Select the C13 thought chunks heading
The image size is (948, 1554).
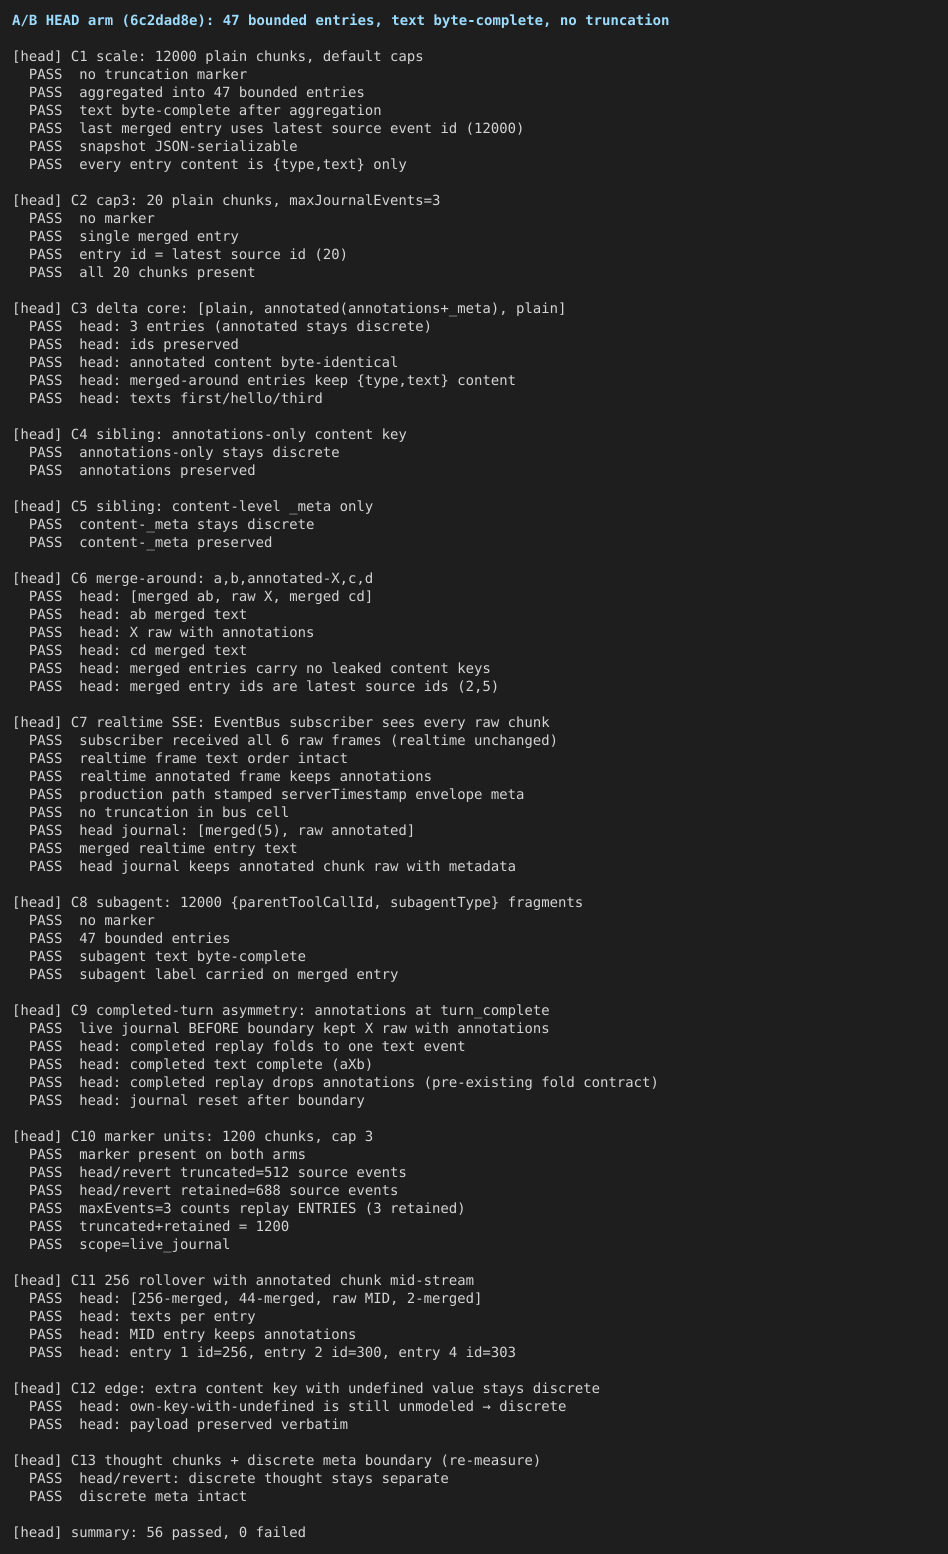(276, 1460)
